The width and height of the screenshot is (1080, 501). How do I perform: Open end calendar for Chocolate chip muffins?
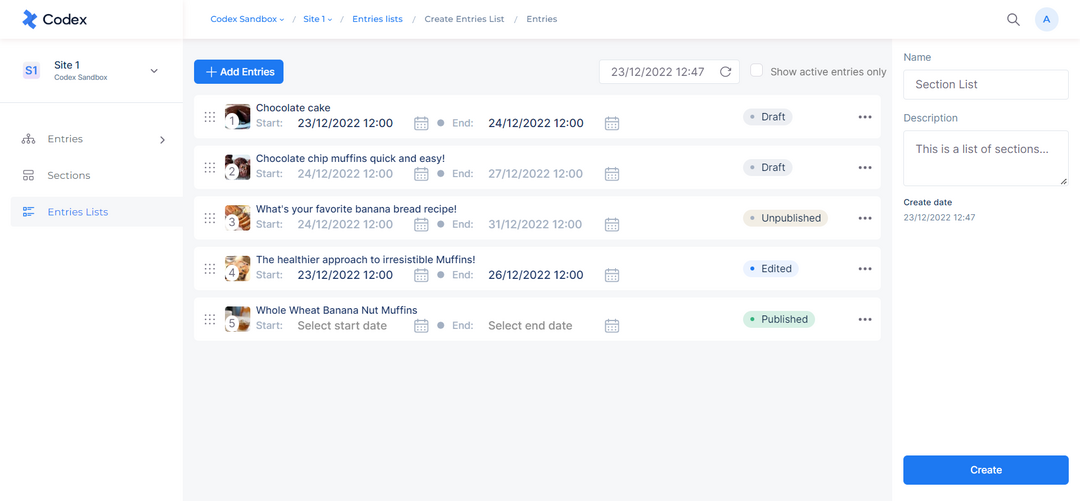(x=612, y=174)
